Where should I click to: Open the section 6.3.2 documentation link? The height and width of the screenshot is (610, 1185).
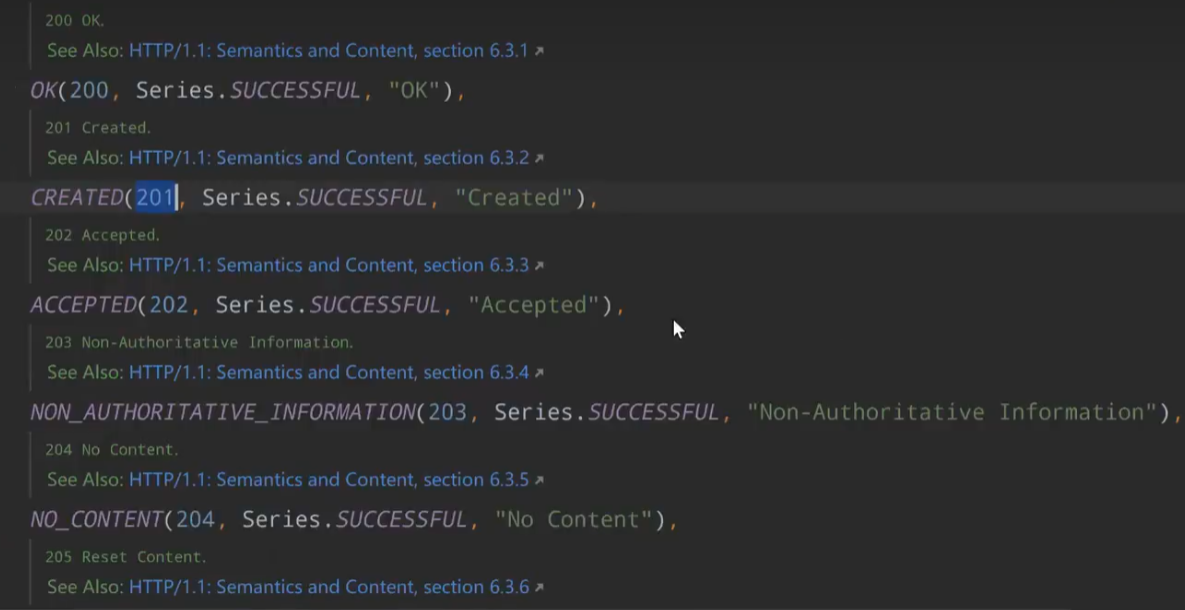pyautogui.click(x=328, y=158)
